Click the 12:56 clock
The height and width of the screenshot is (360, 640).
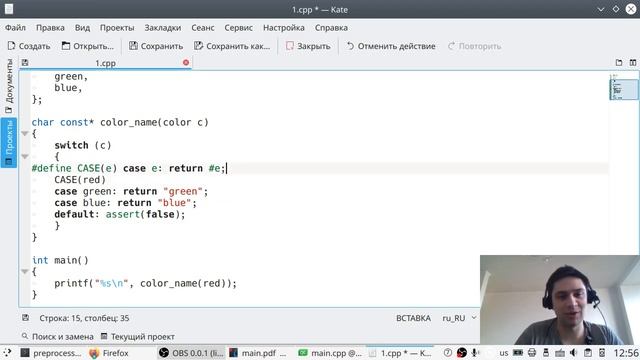pos(626,353)
